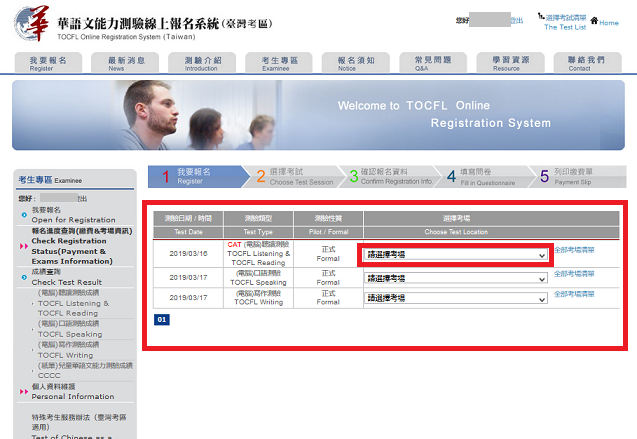Click page number 01 below the table
Screen dimensions: 637x439
point(163,320)
